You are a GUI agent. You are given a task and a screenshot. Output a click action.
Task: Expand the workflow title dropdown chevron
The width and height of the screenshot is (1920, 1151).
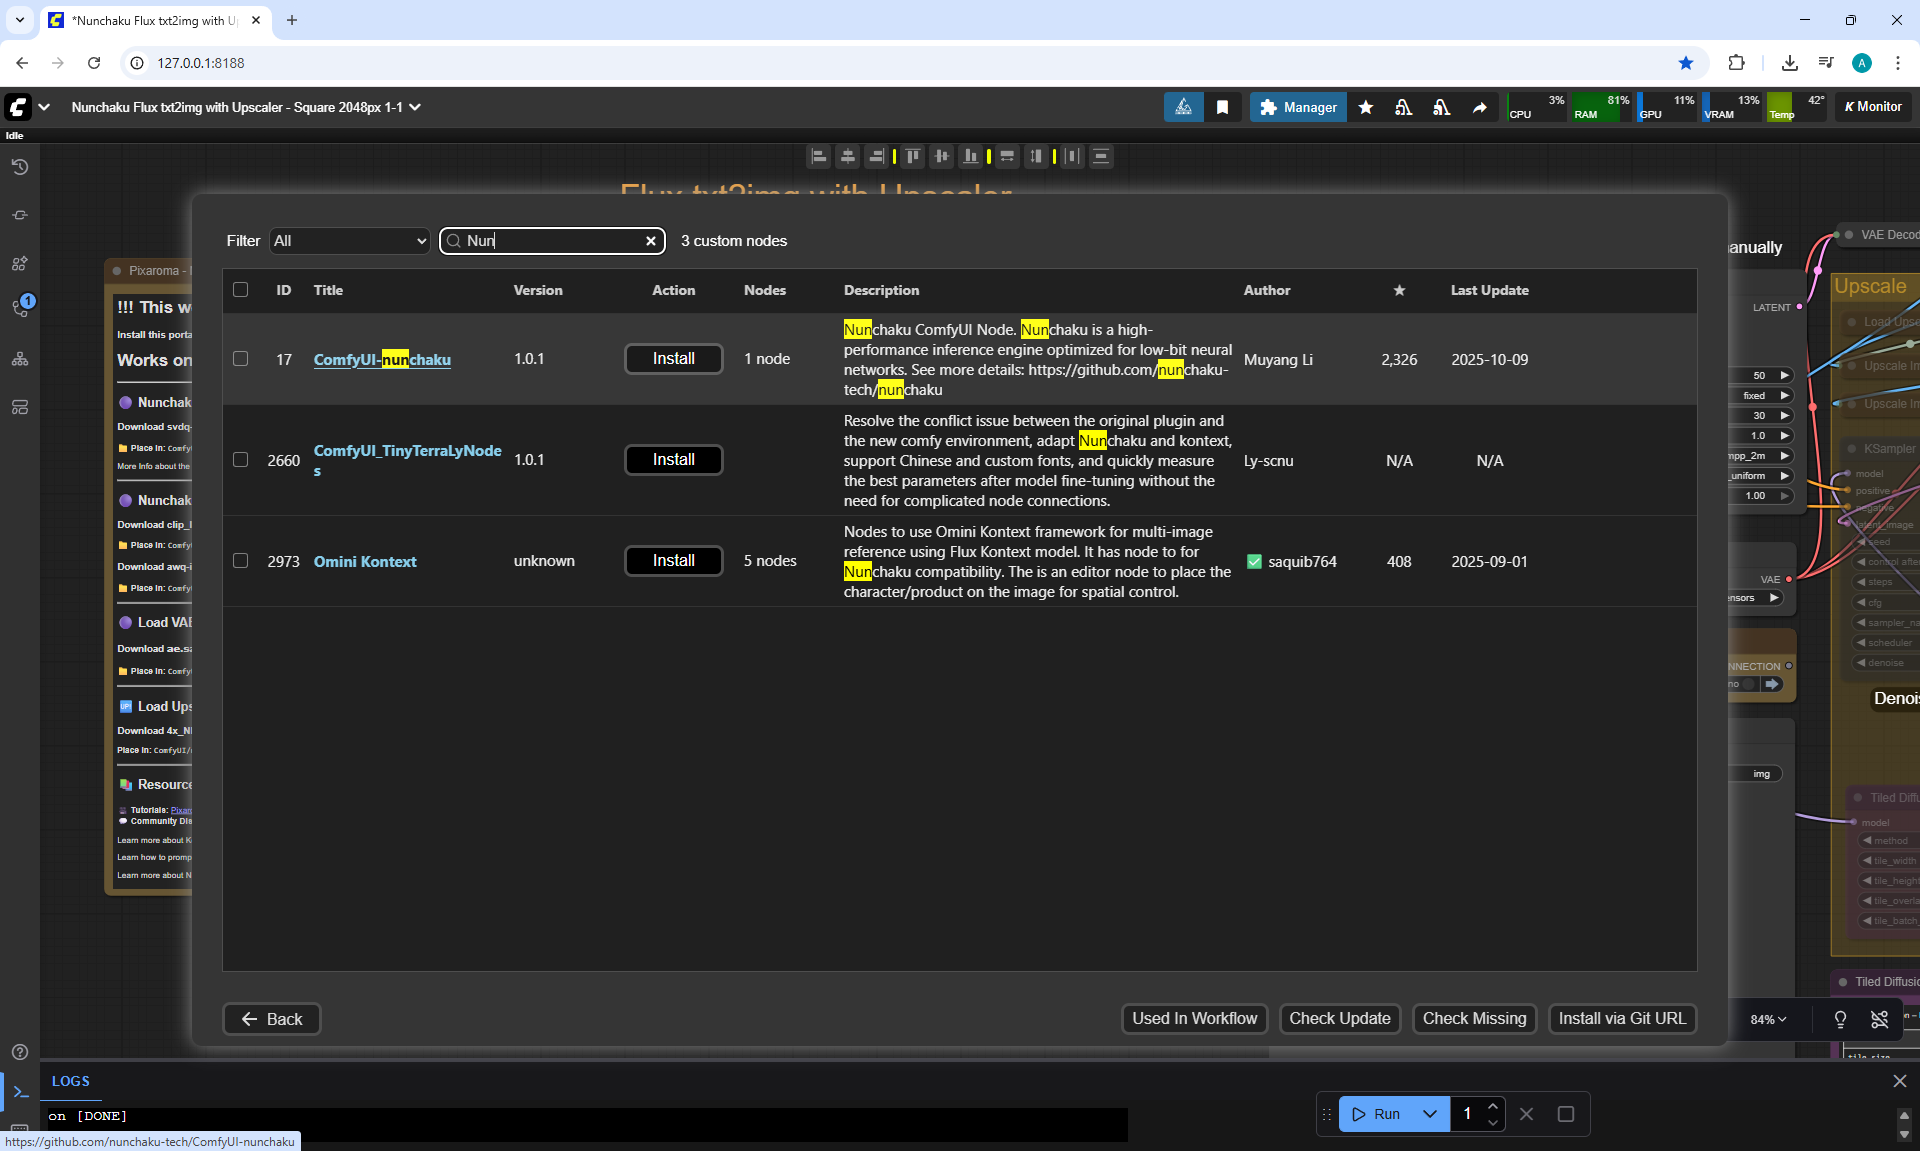tap(415, 107)
